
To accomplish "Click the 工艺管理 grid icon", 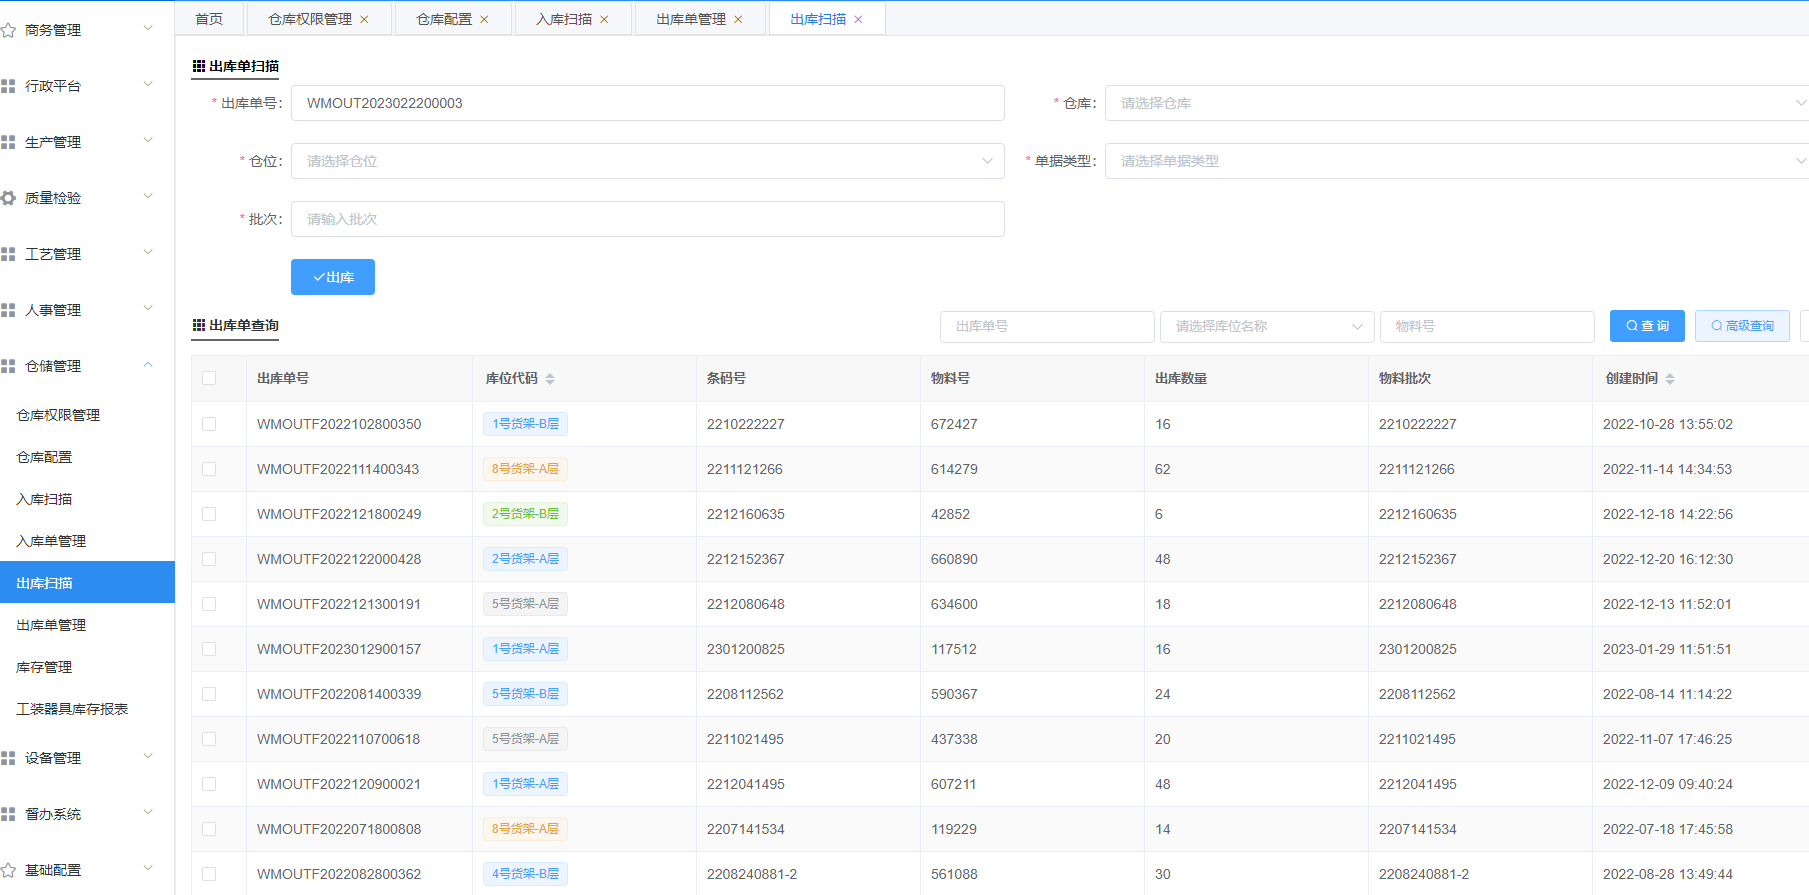I will click(x=8, y=254).
